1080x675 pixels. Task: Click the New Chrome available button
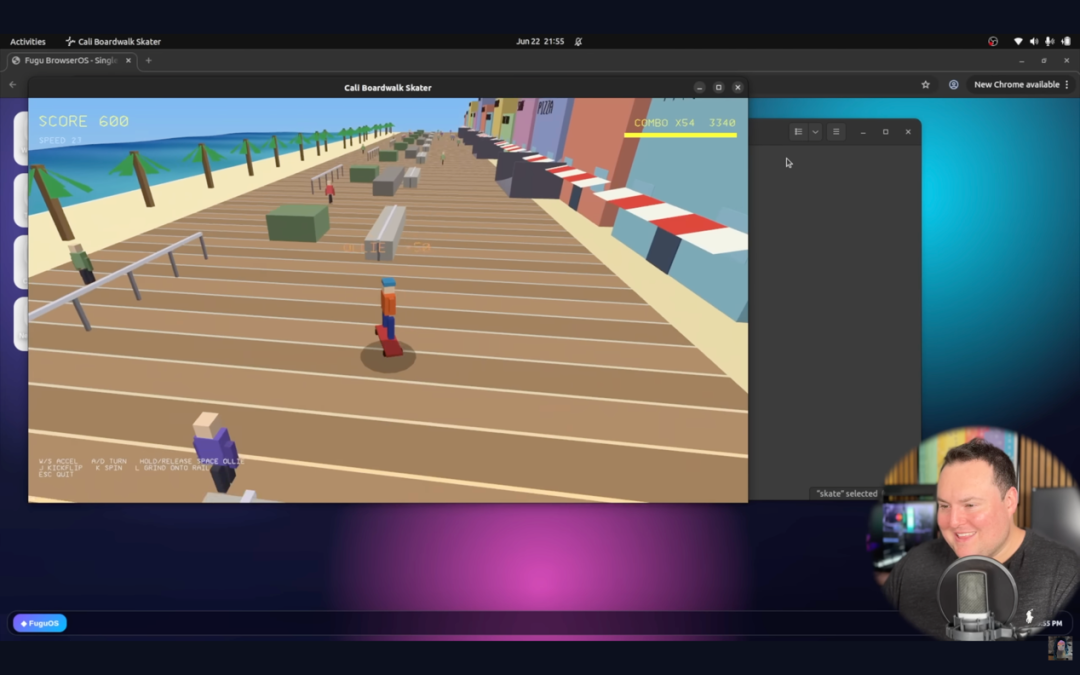click(1017, 85)
